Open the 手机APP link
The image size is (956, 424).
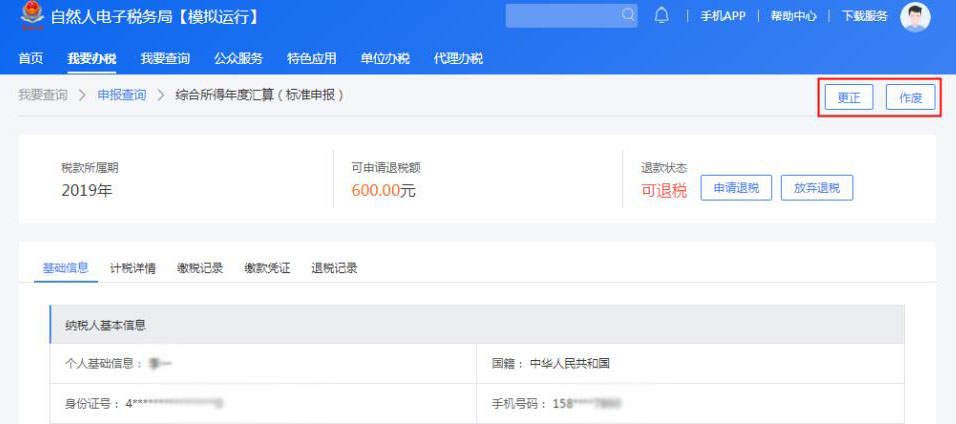click(x=722, y=16)
